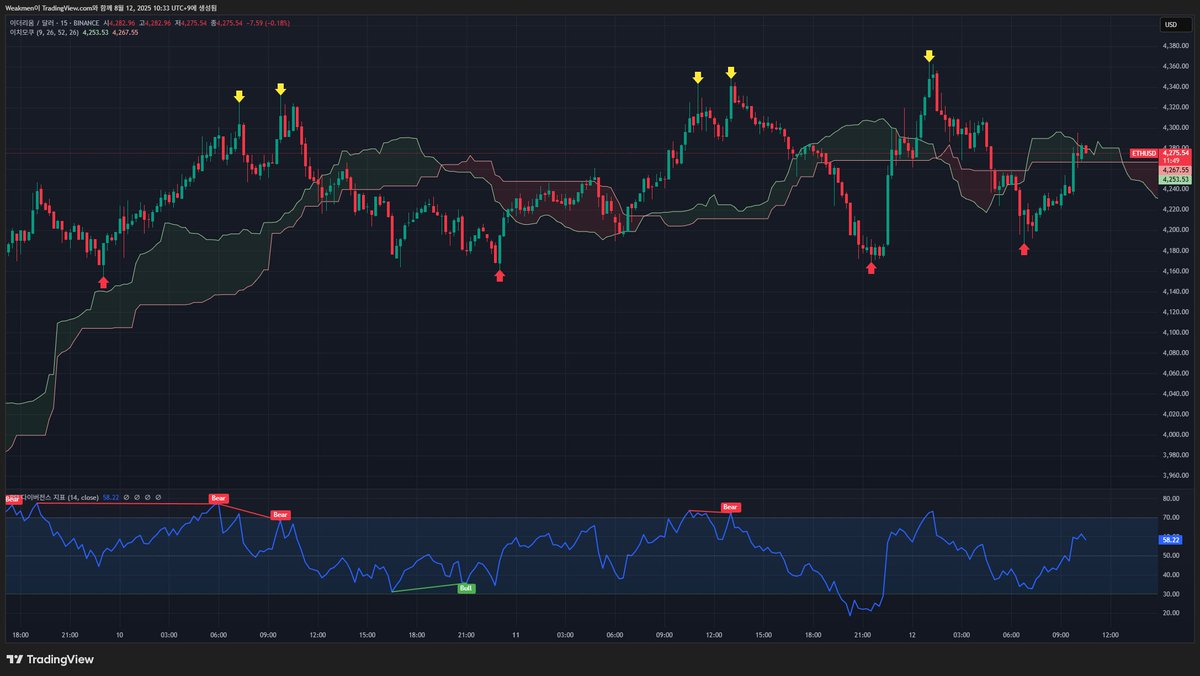Image resolution: width=1200 pixels, height=676 pixels.
Task: Select the green 4,253.53 price axis label
Action: click(x=1174, y=180)
